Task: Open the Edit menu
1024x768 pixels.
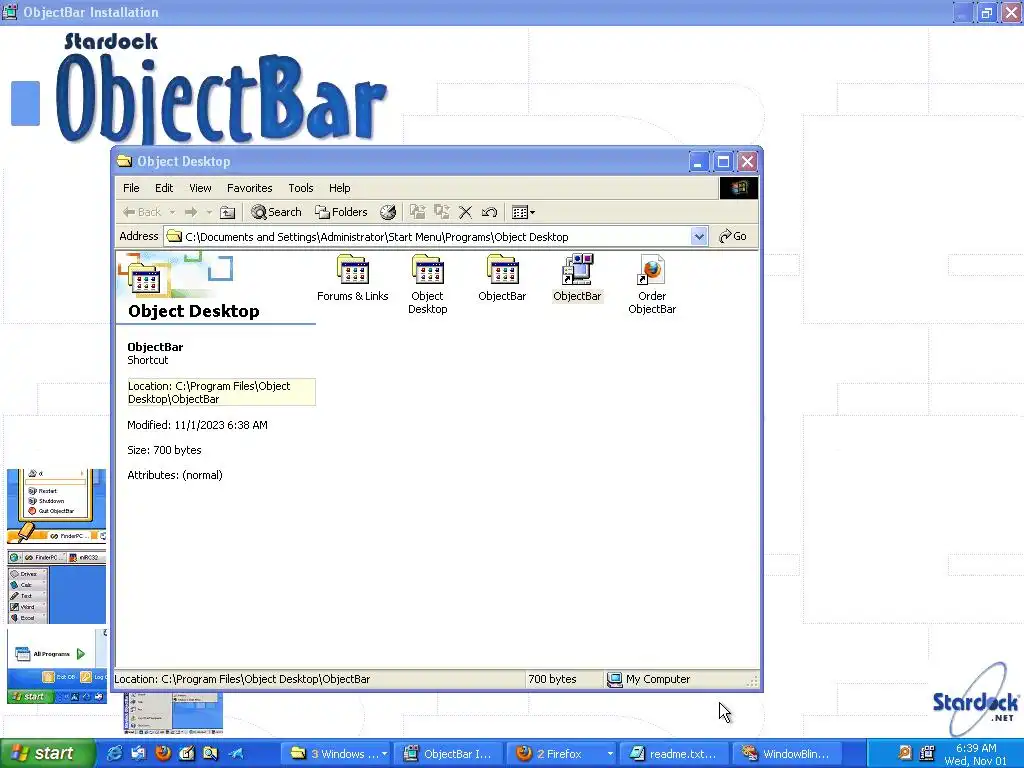Action: [164, 188]
